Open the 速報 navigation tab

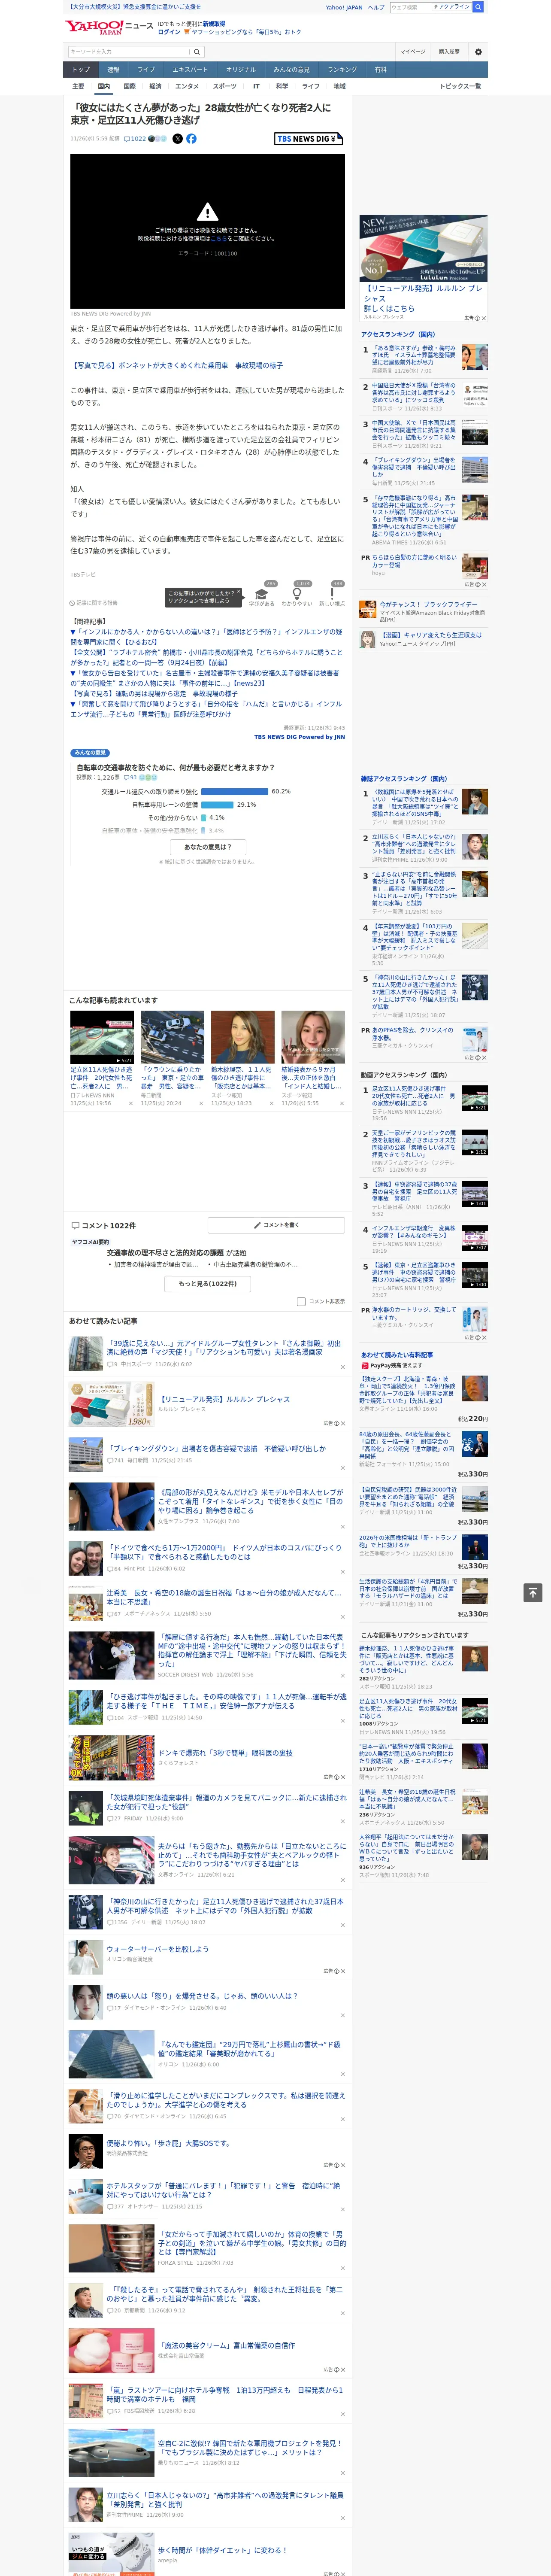pyautogui.click(x=113, y=70)
